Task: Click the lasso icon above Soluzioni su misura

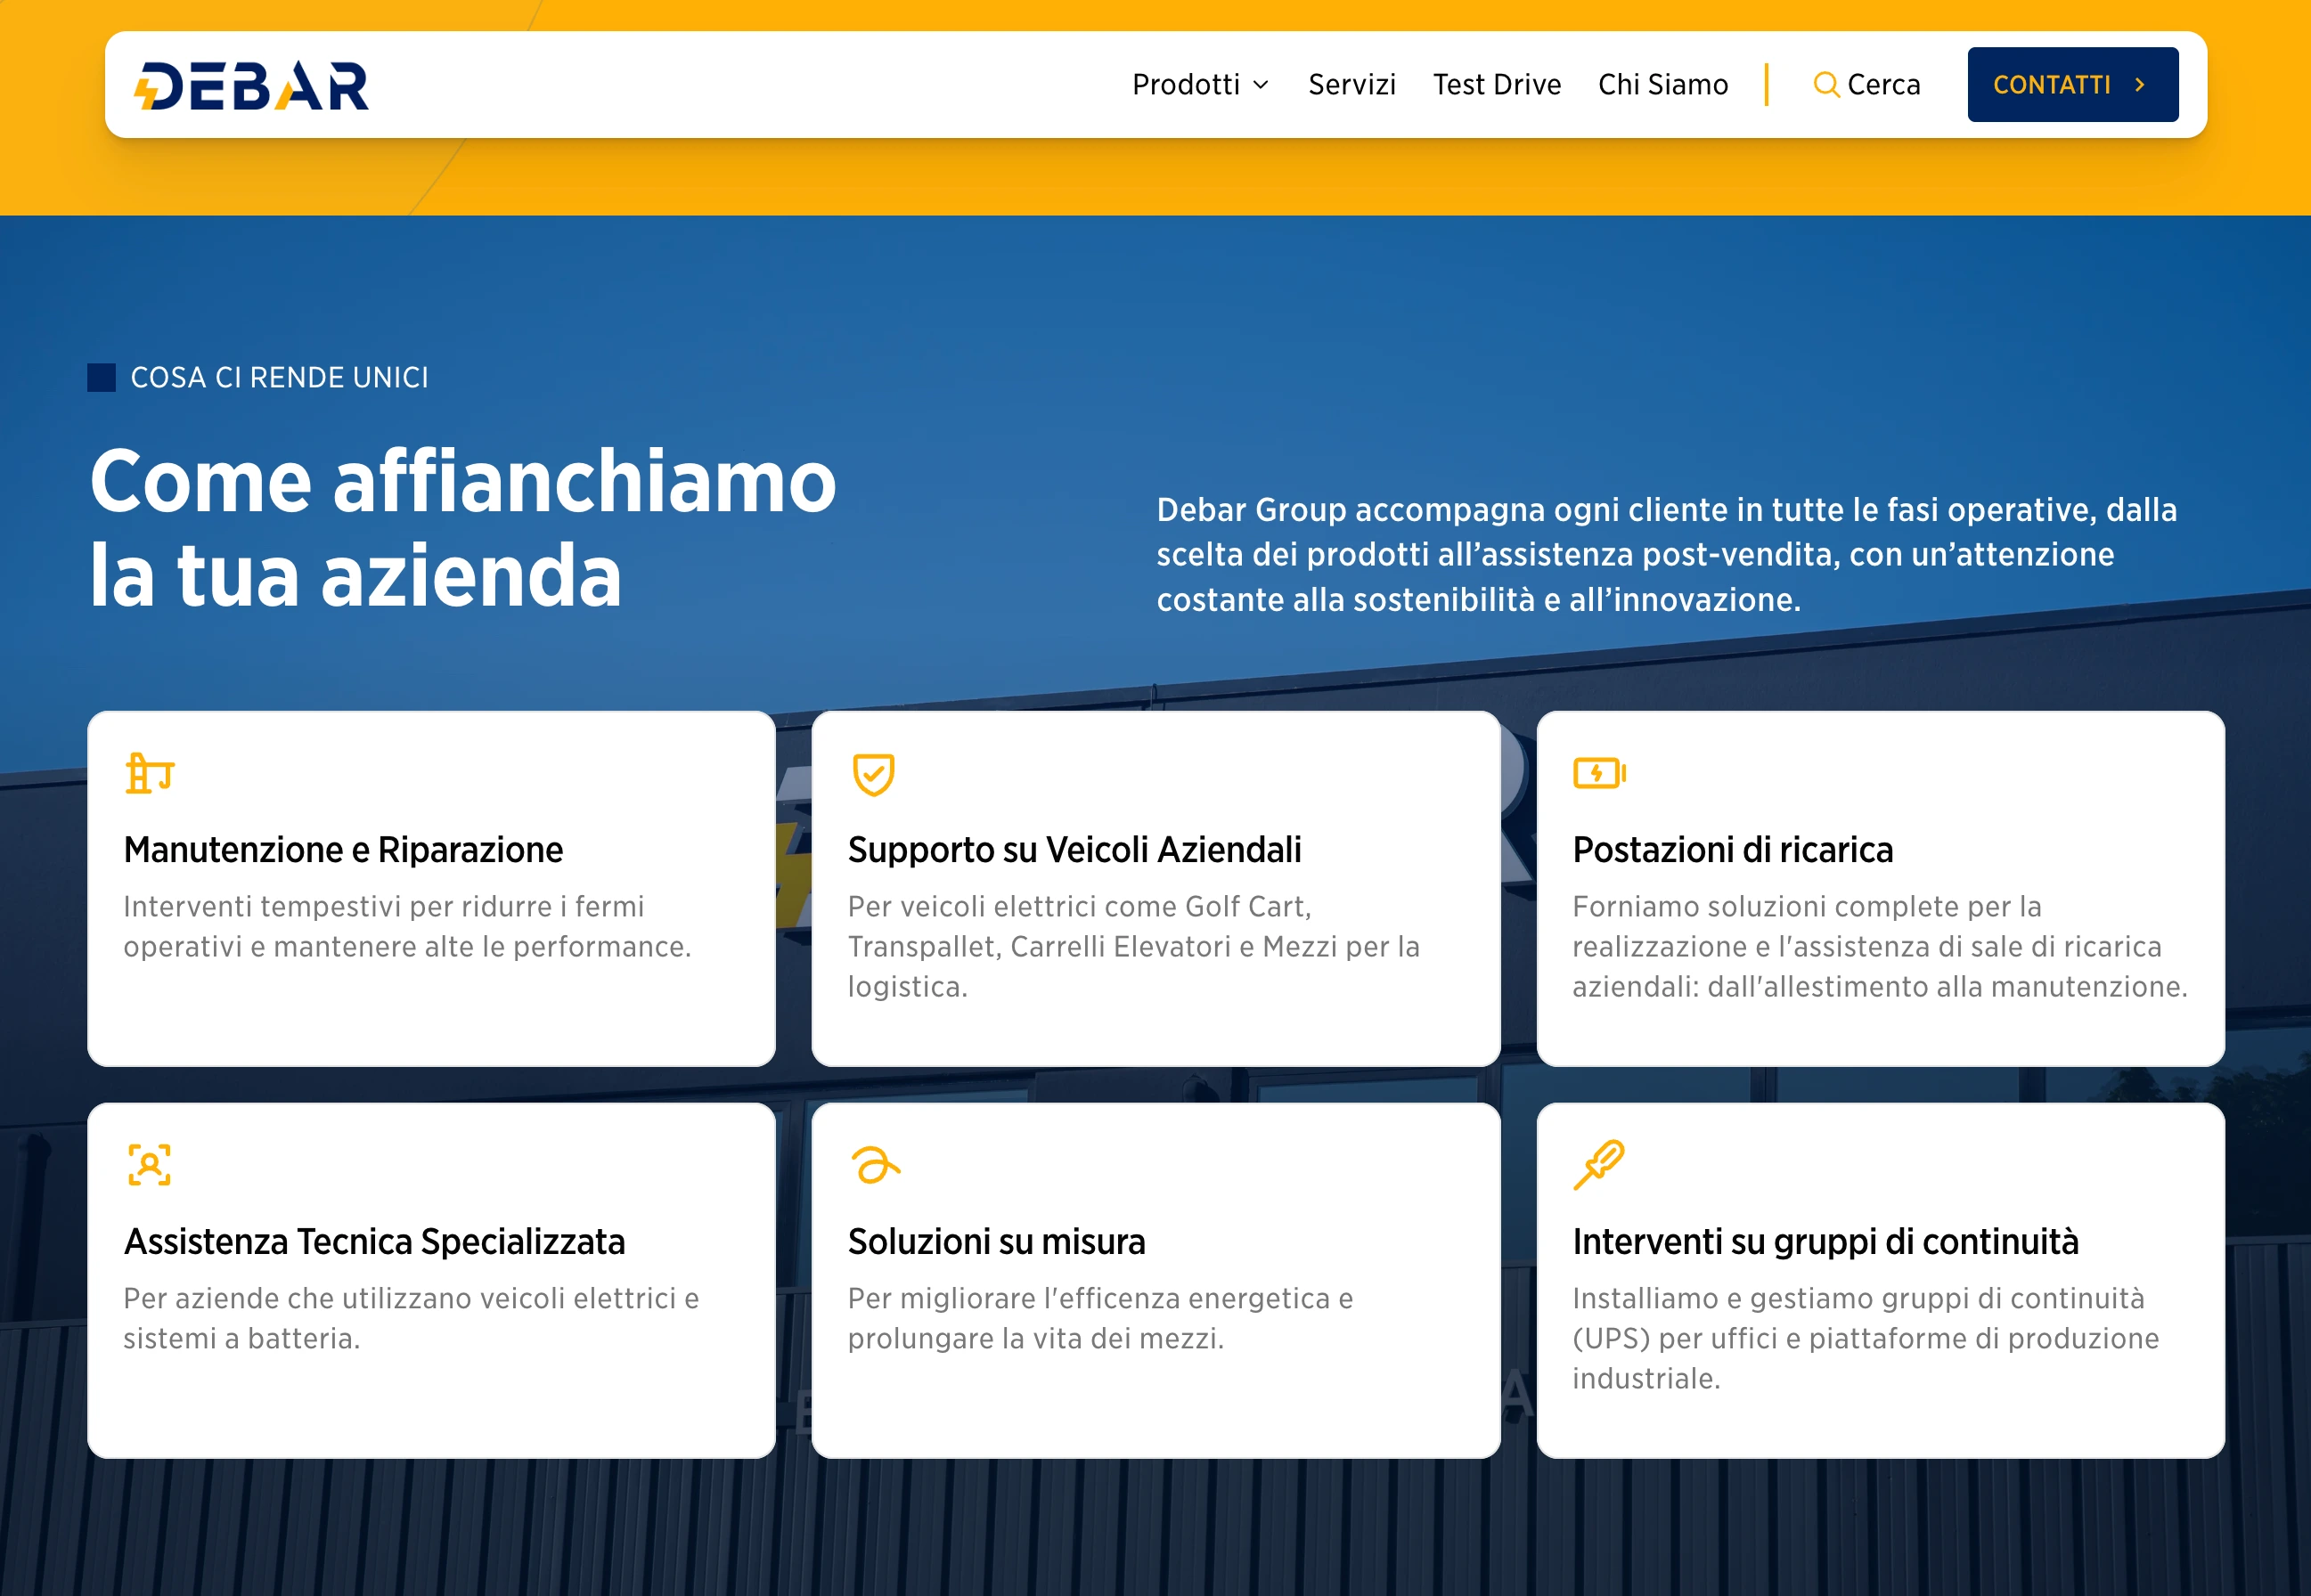Action: click(x=874, y=1165)
